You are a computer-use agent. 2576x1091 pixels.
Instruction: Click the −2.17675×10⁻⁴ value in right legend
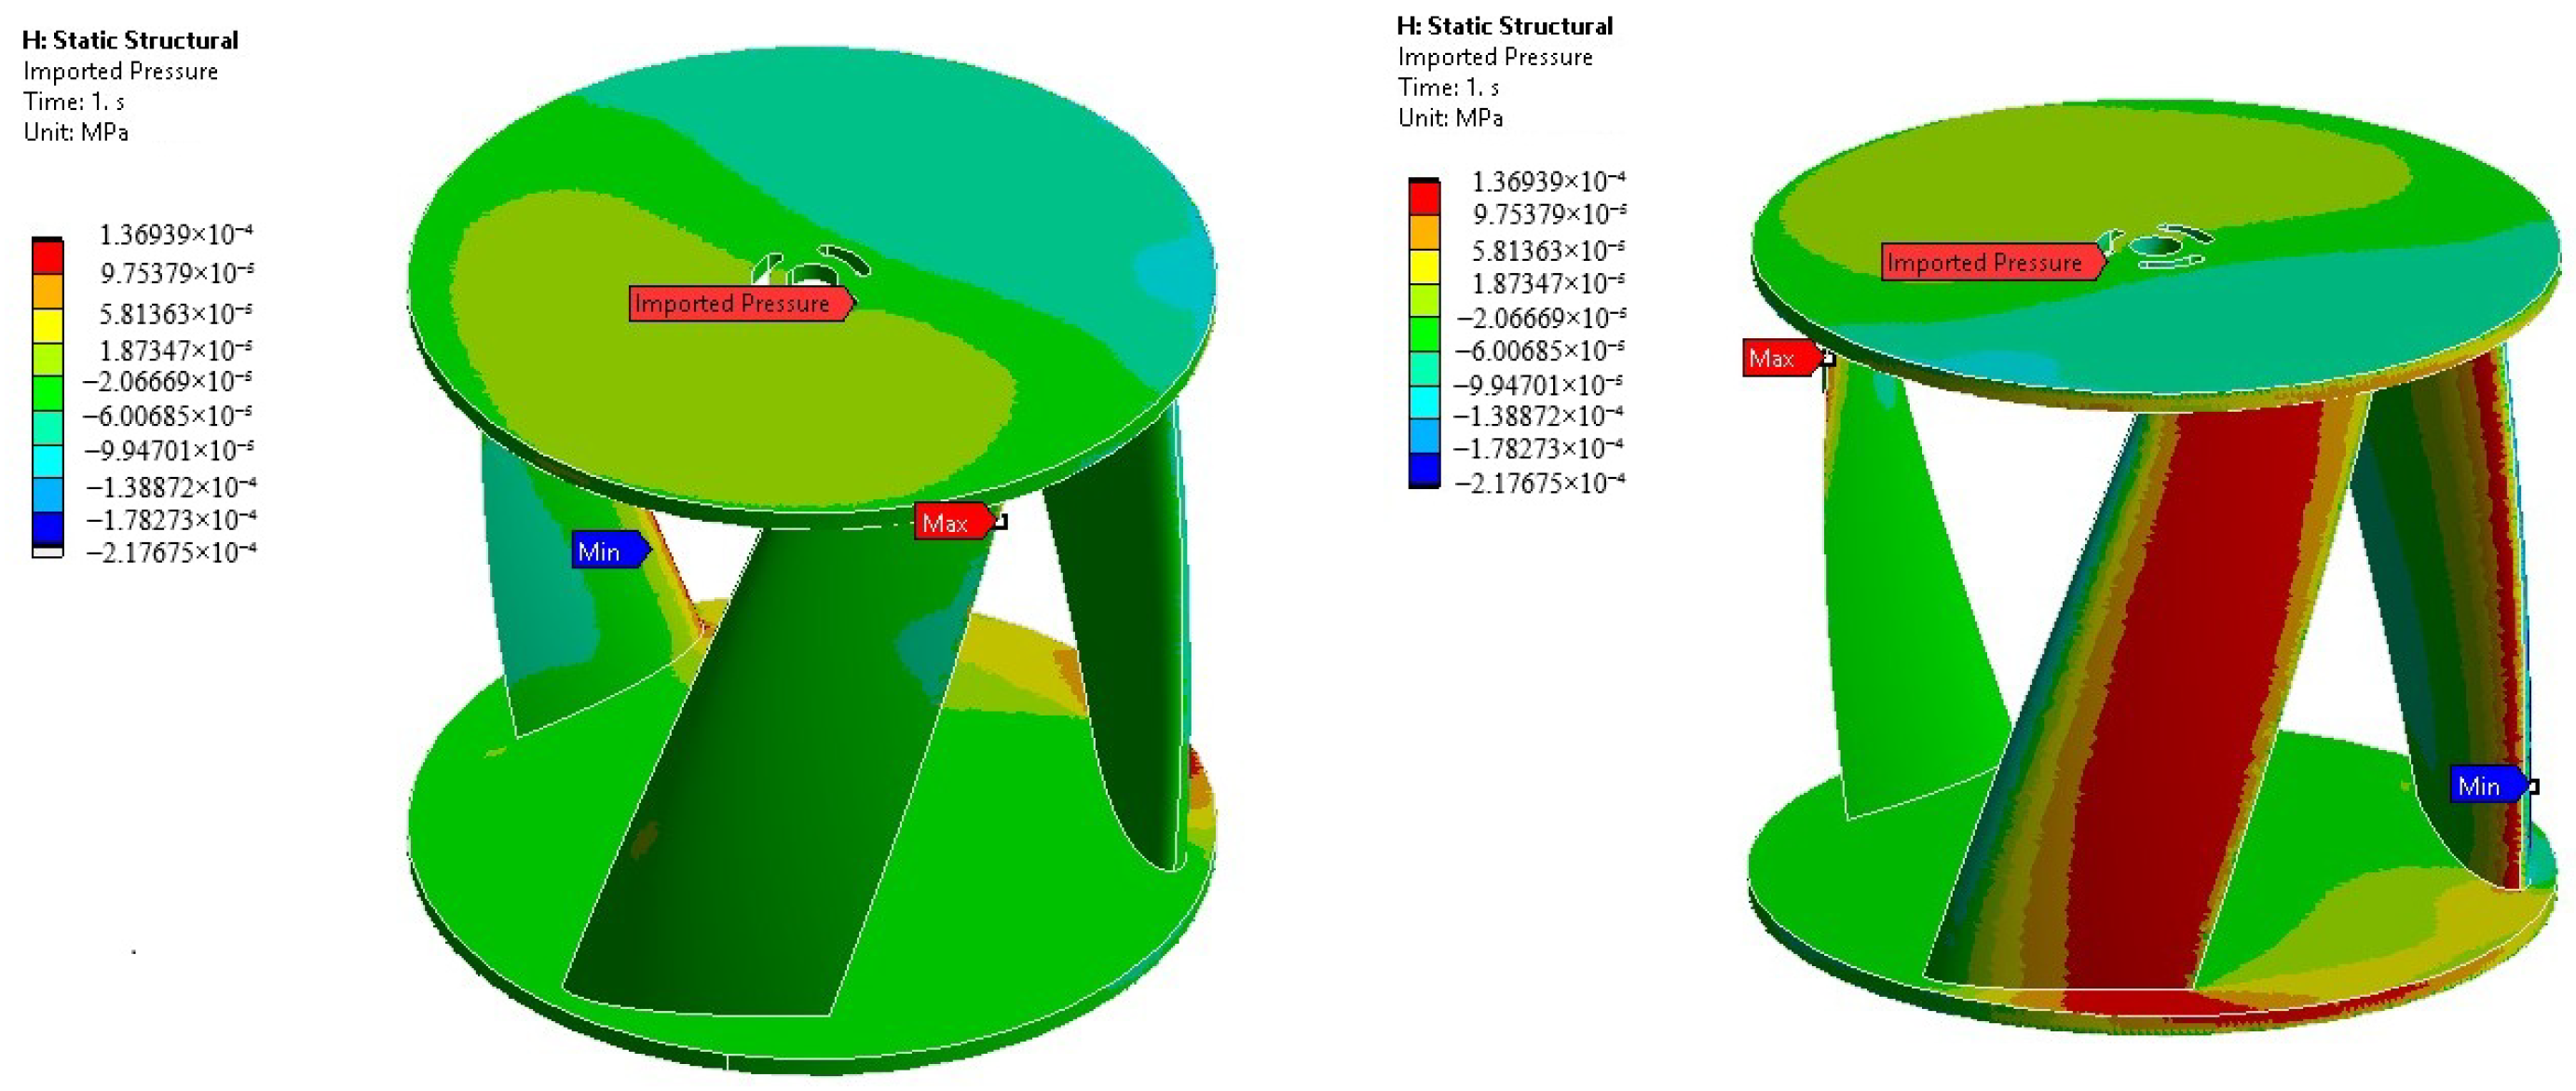[x=1538, y=484]
